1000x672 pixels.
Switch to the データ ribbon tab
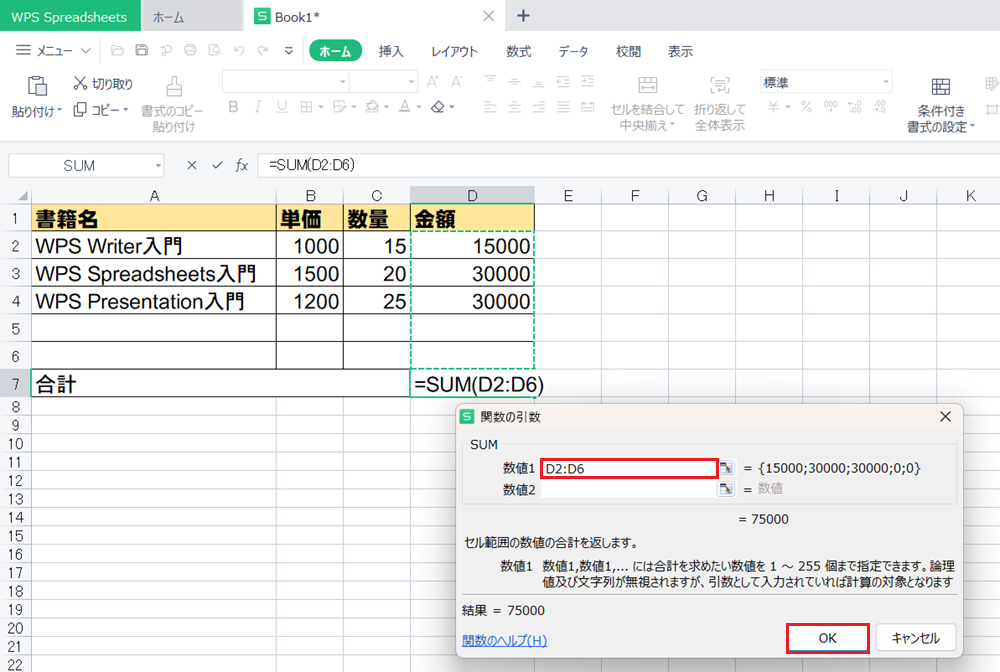[573, 51]
